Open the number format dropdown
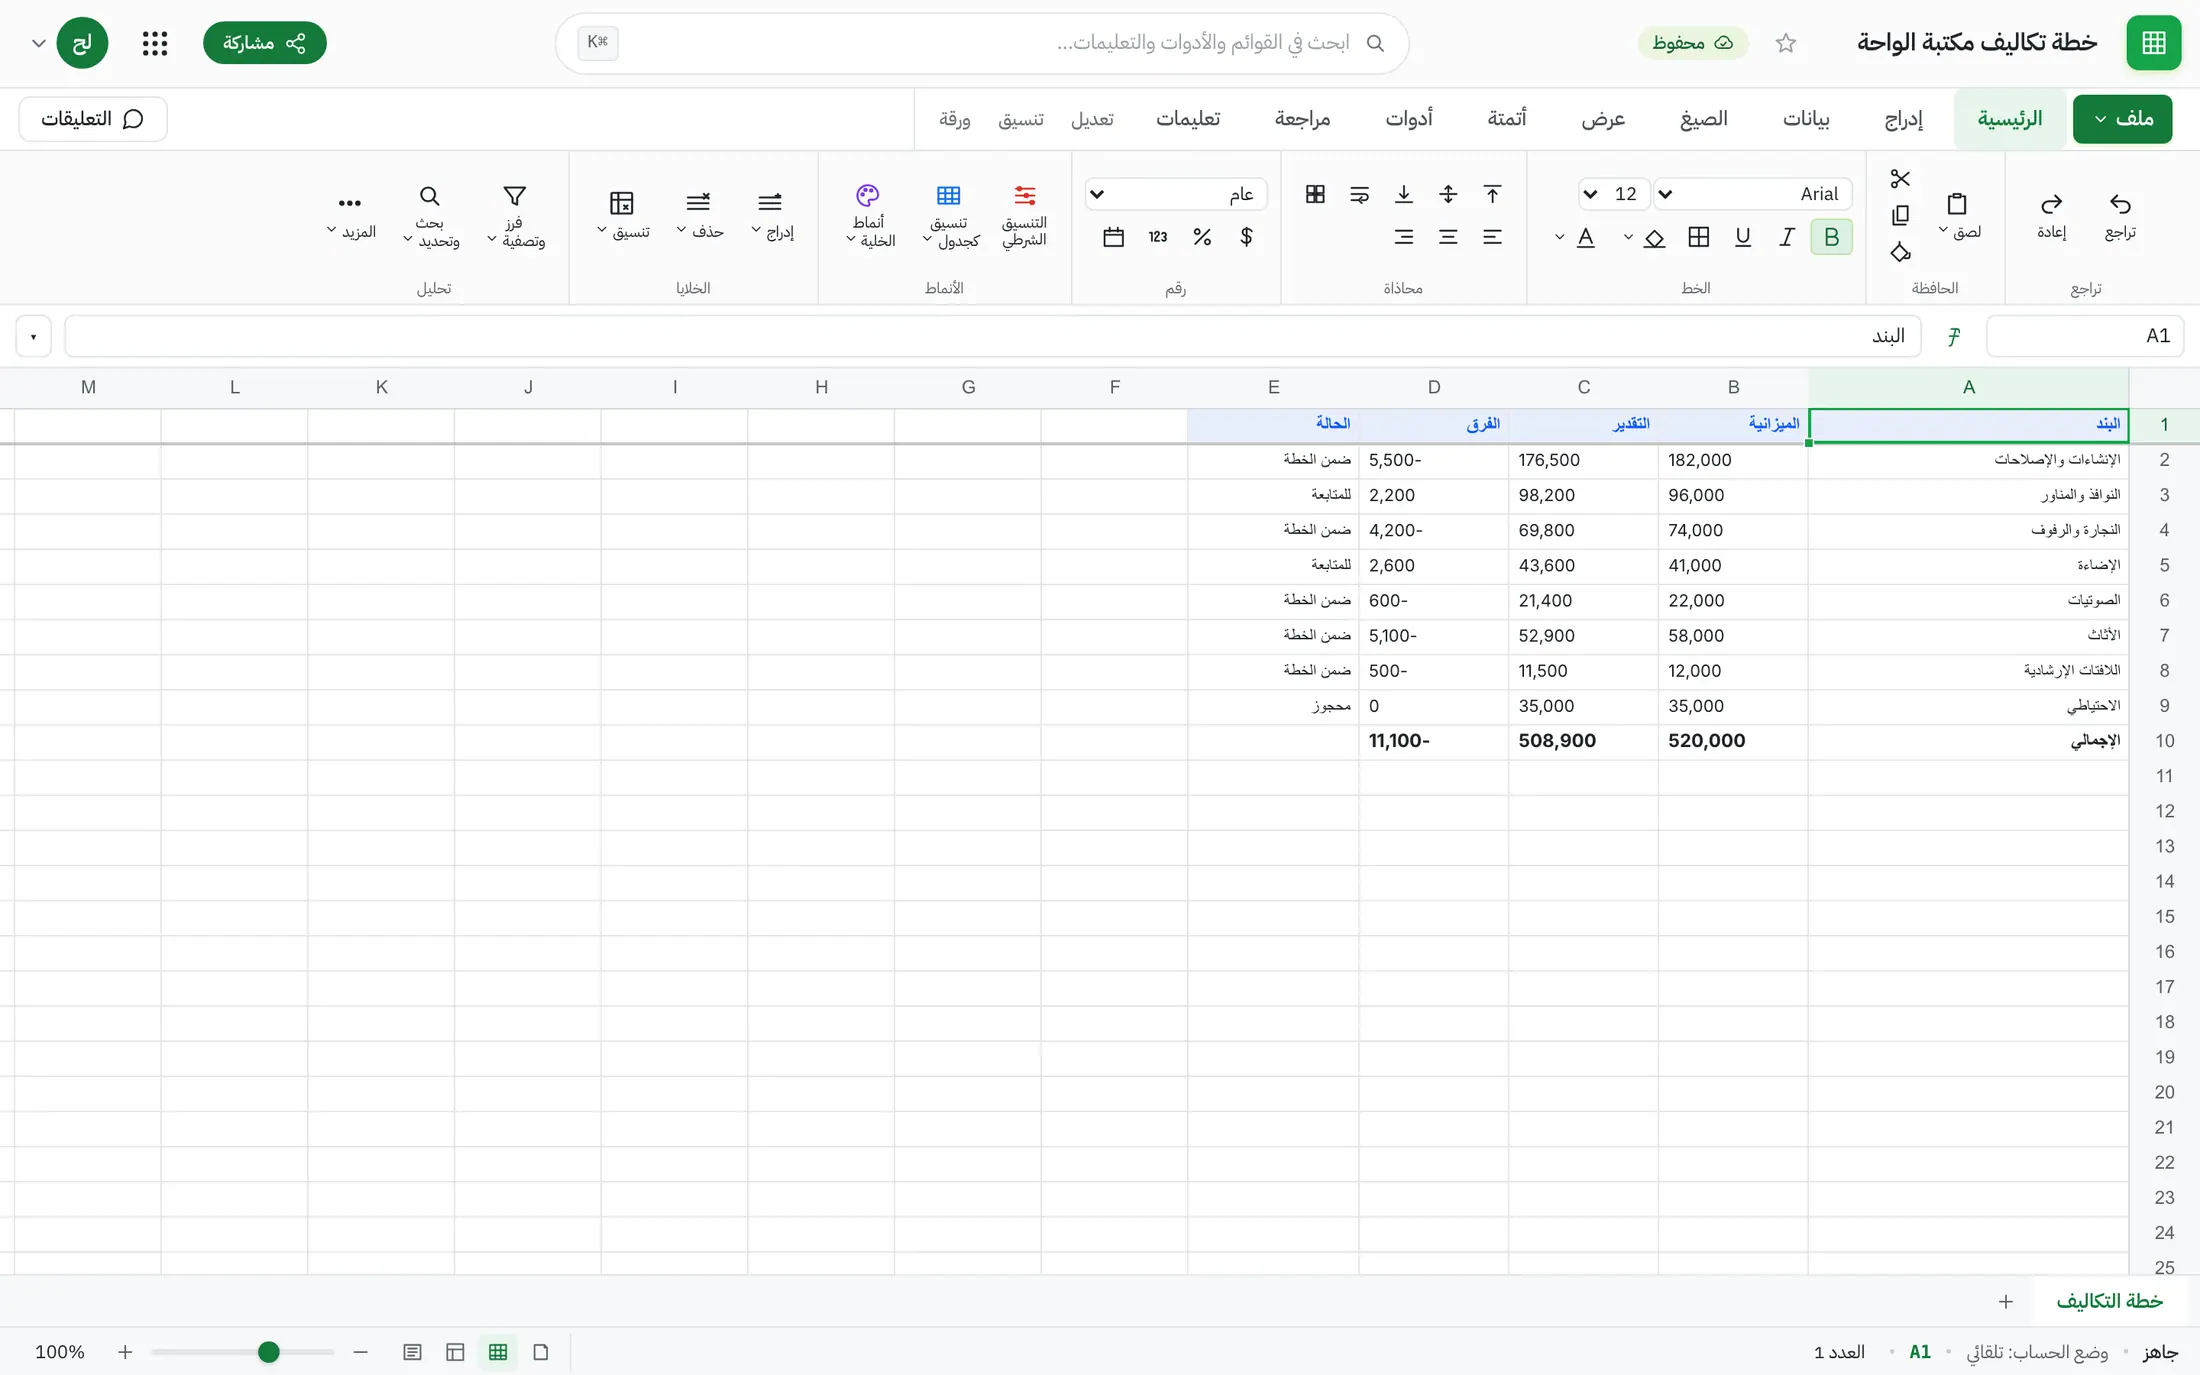The height and width of the screenshot is (1375, 2200). coord(1176,194)
